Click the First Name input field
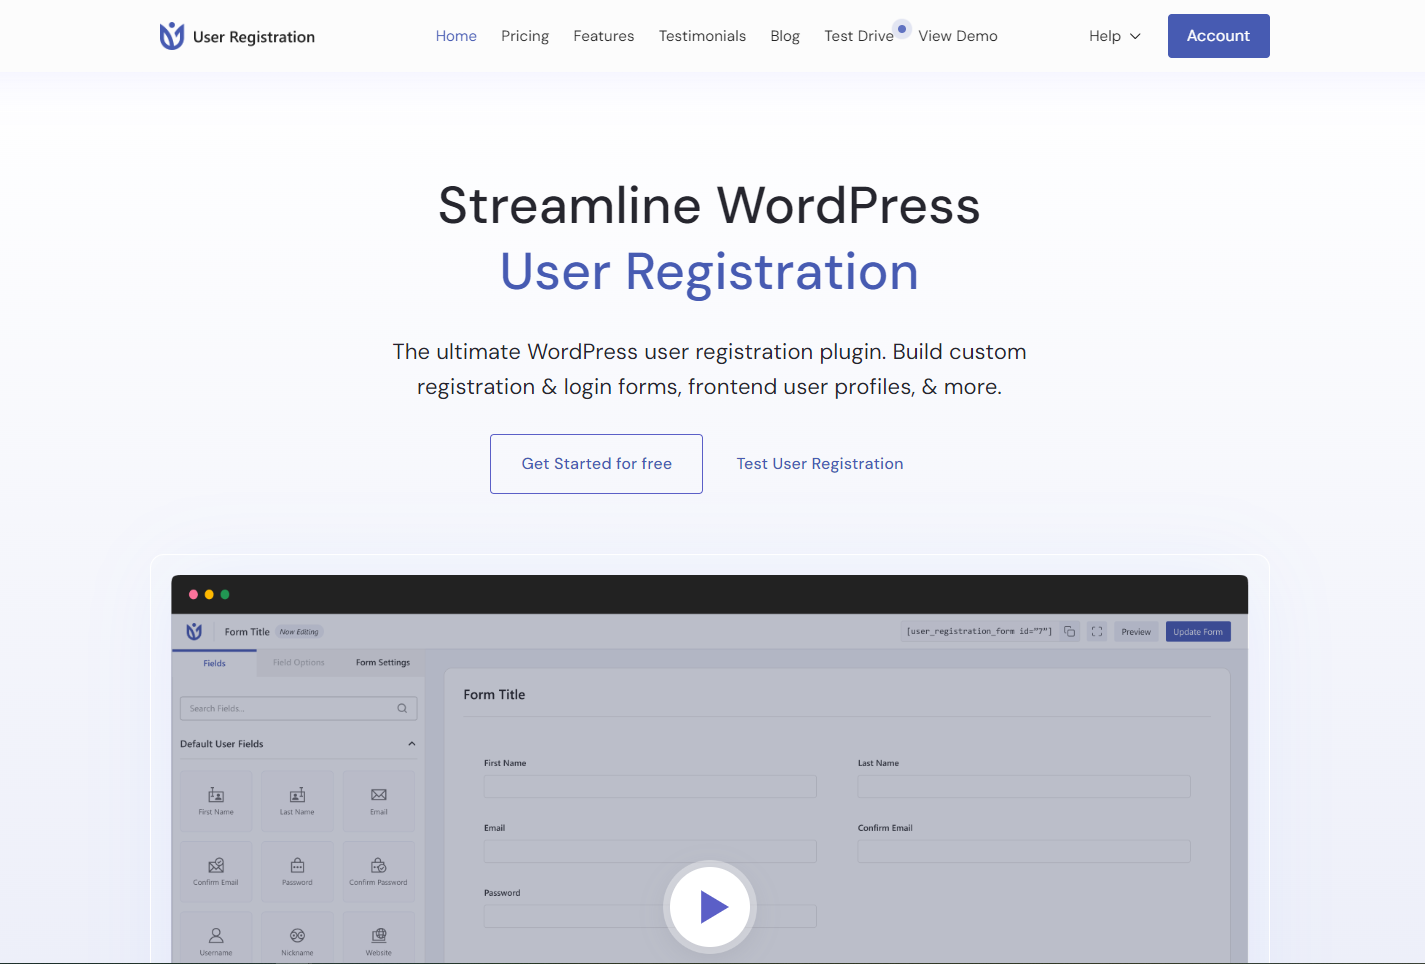This screenshot has width=1425, height=964. [650, 787]
